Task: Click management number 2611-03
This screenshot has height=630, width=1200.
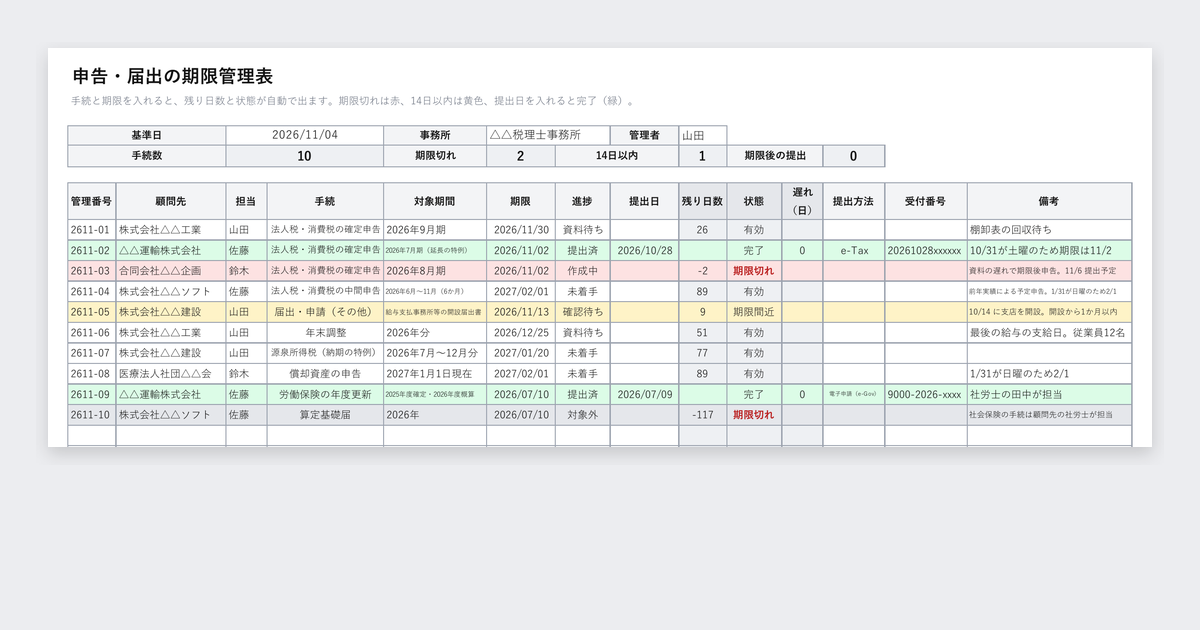Action: (x=92, y=271)
